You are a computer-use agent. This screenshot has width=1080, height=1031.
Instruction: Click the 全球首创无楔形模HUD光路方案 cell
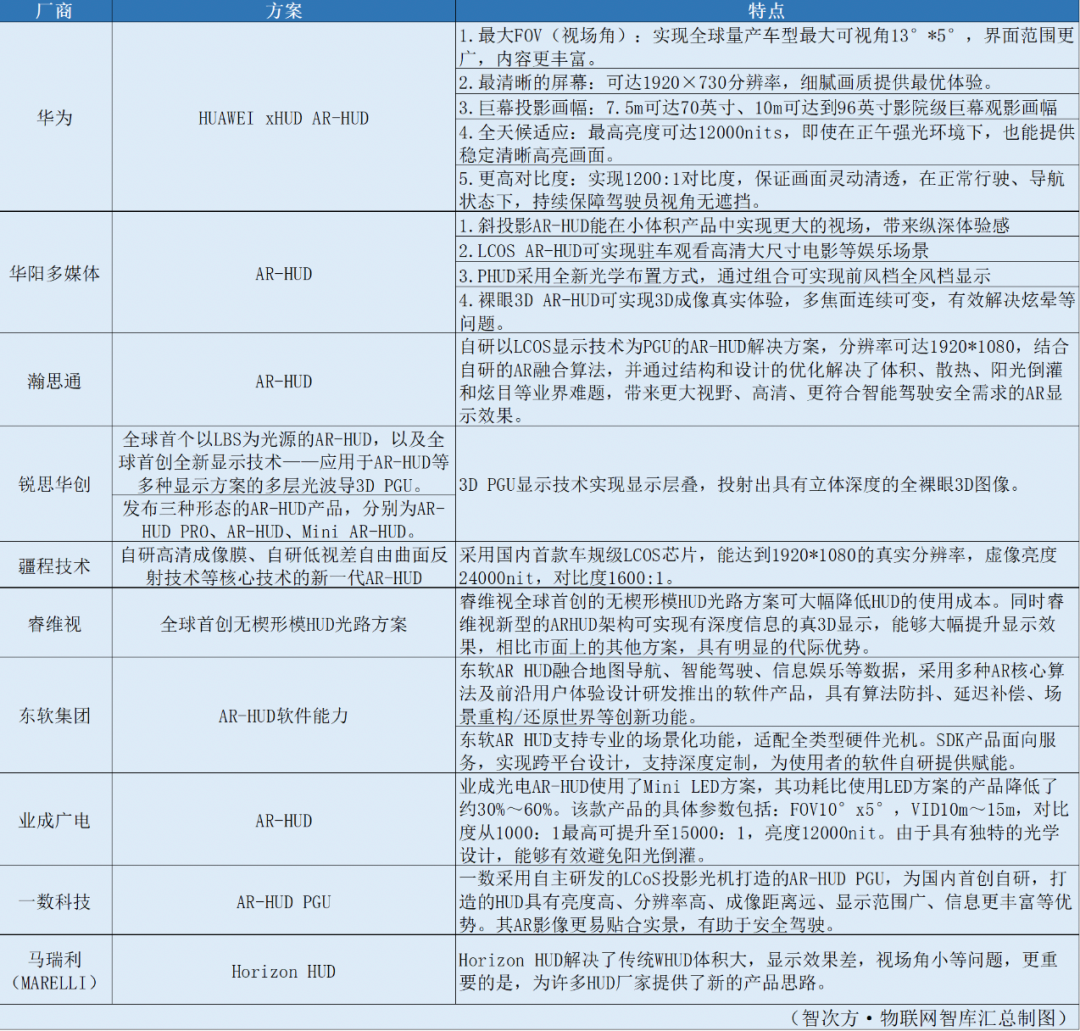(283, 623)
